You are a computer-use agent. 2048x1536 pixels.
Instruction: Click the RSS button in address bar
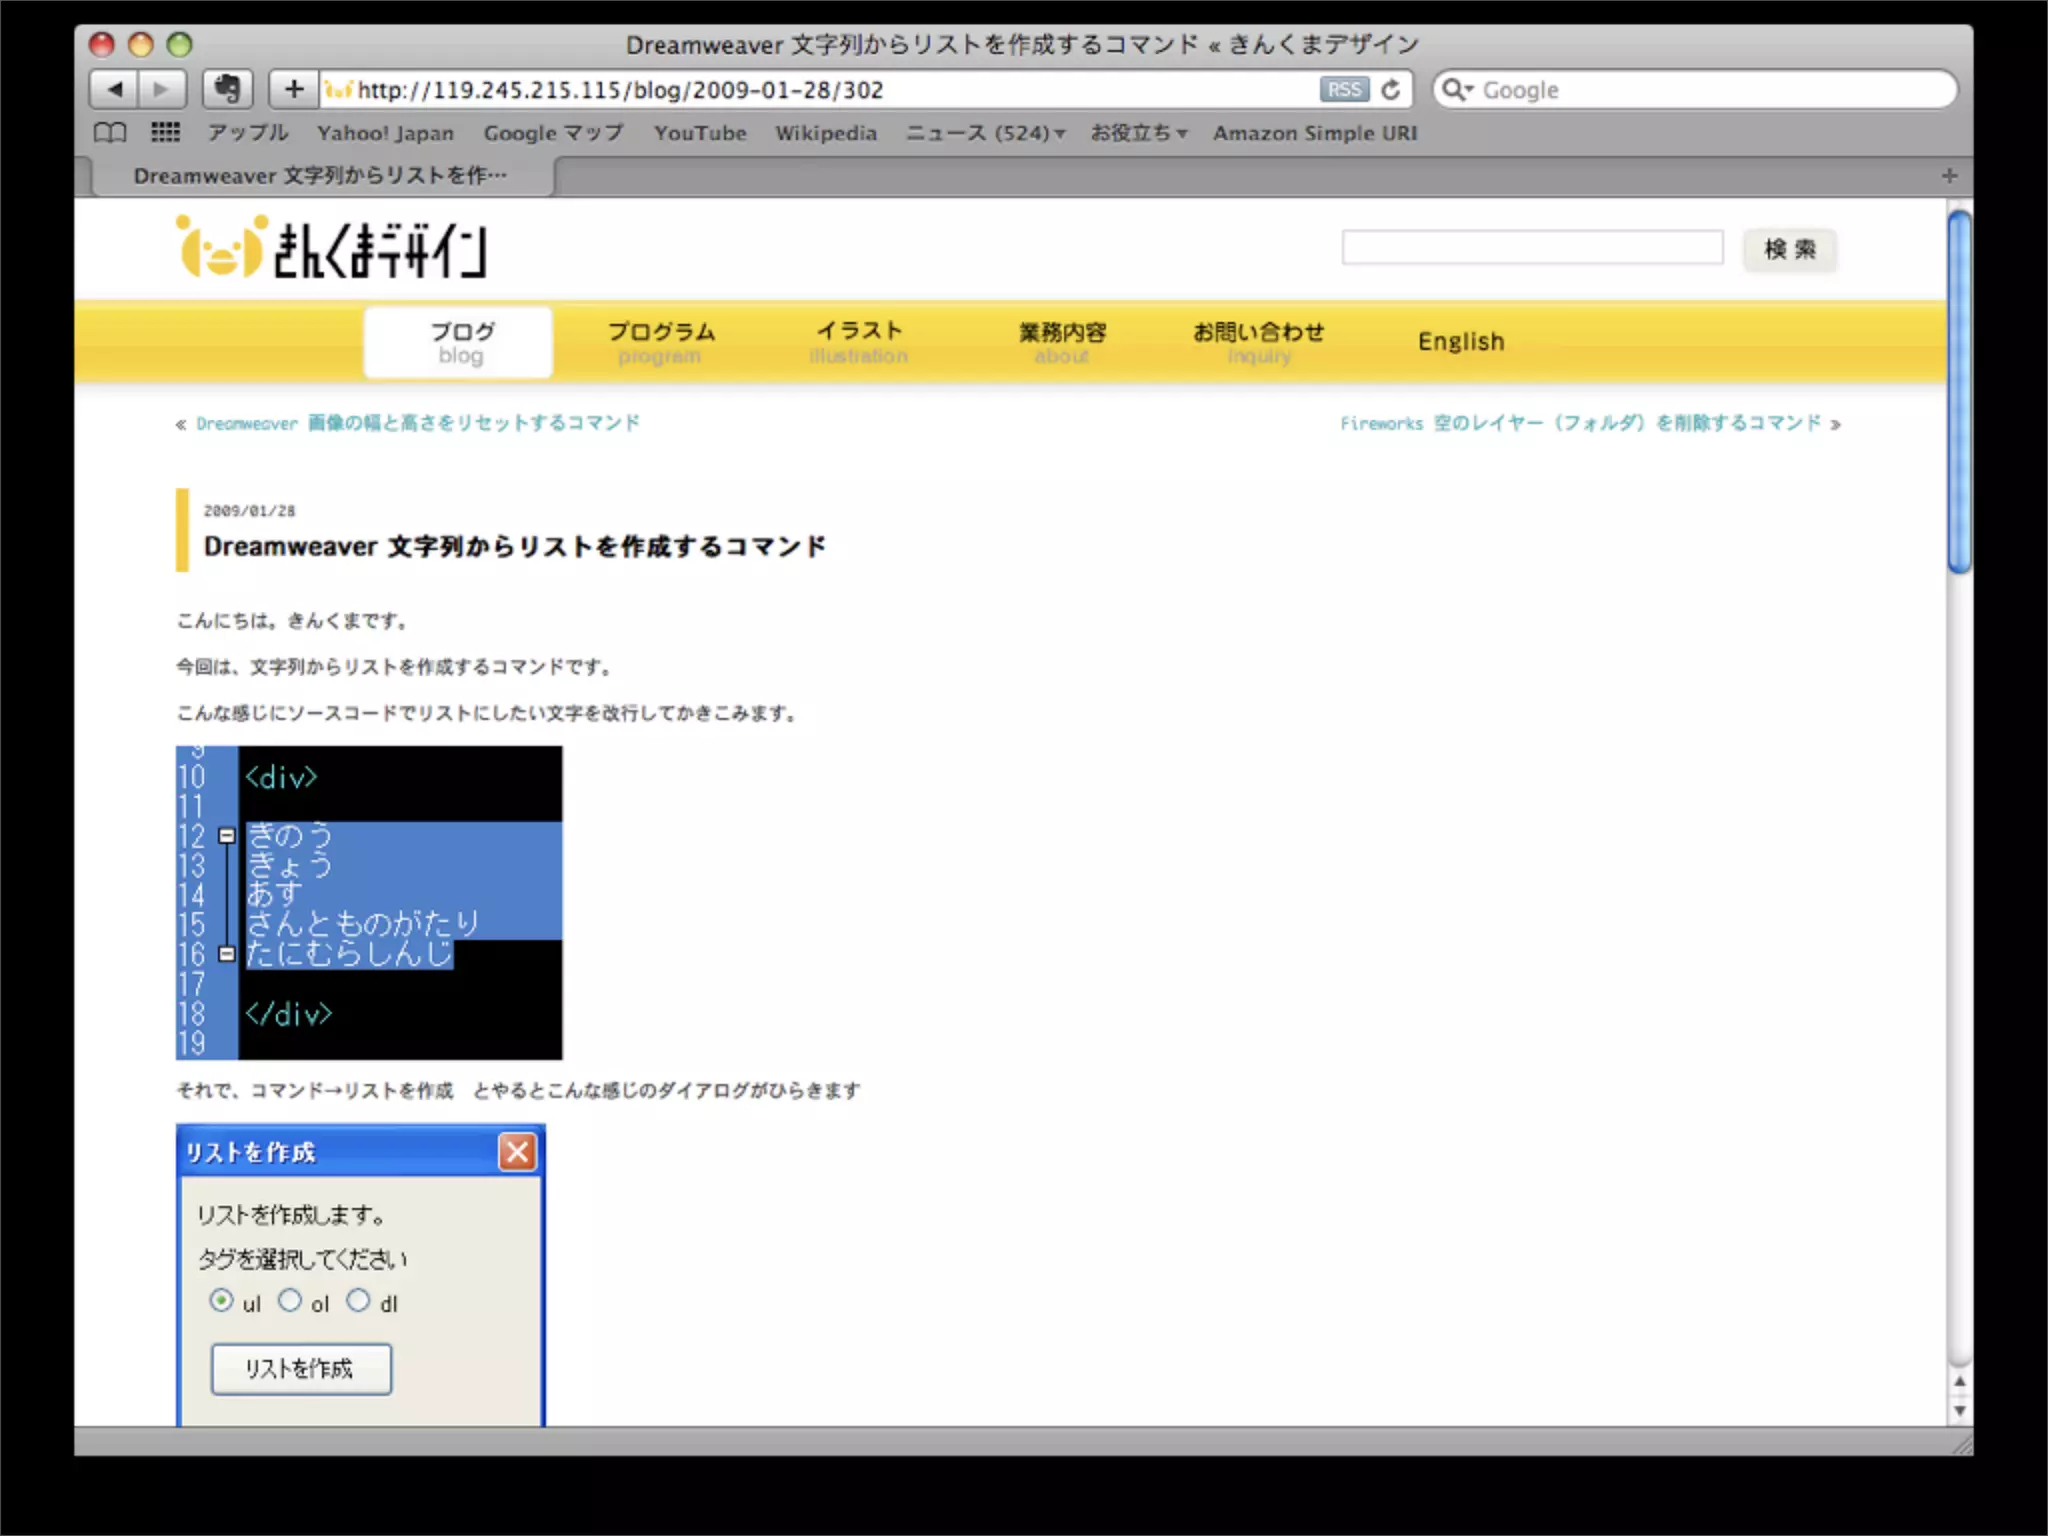click(1343, 90)
